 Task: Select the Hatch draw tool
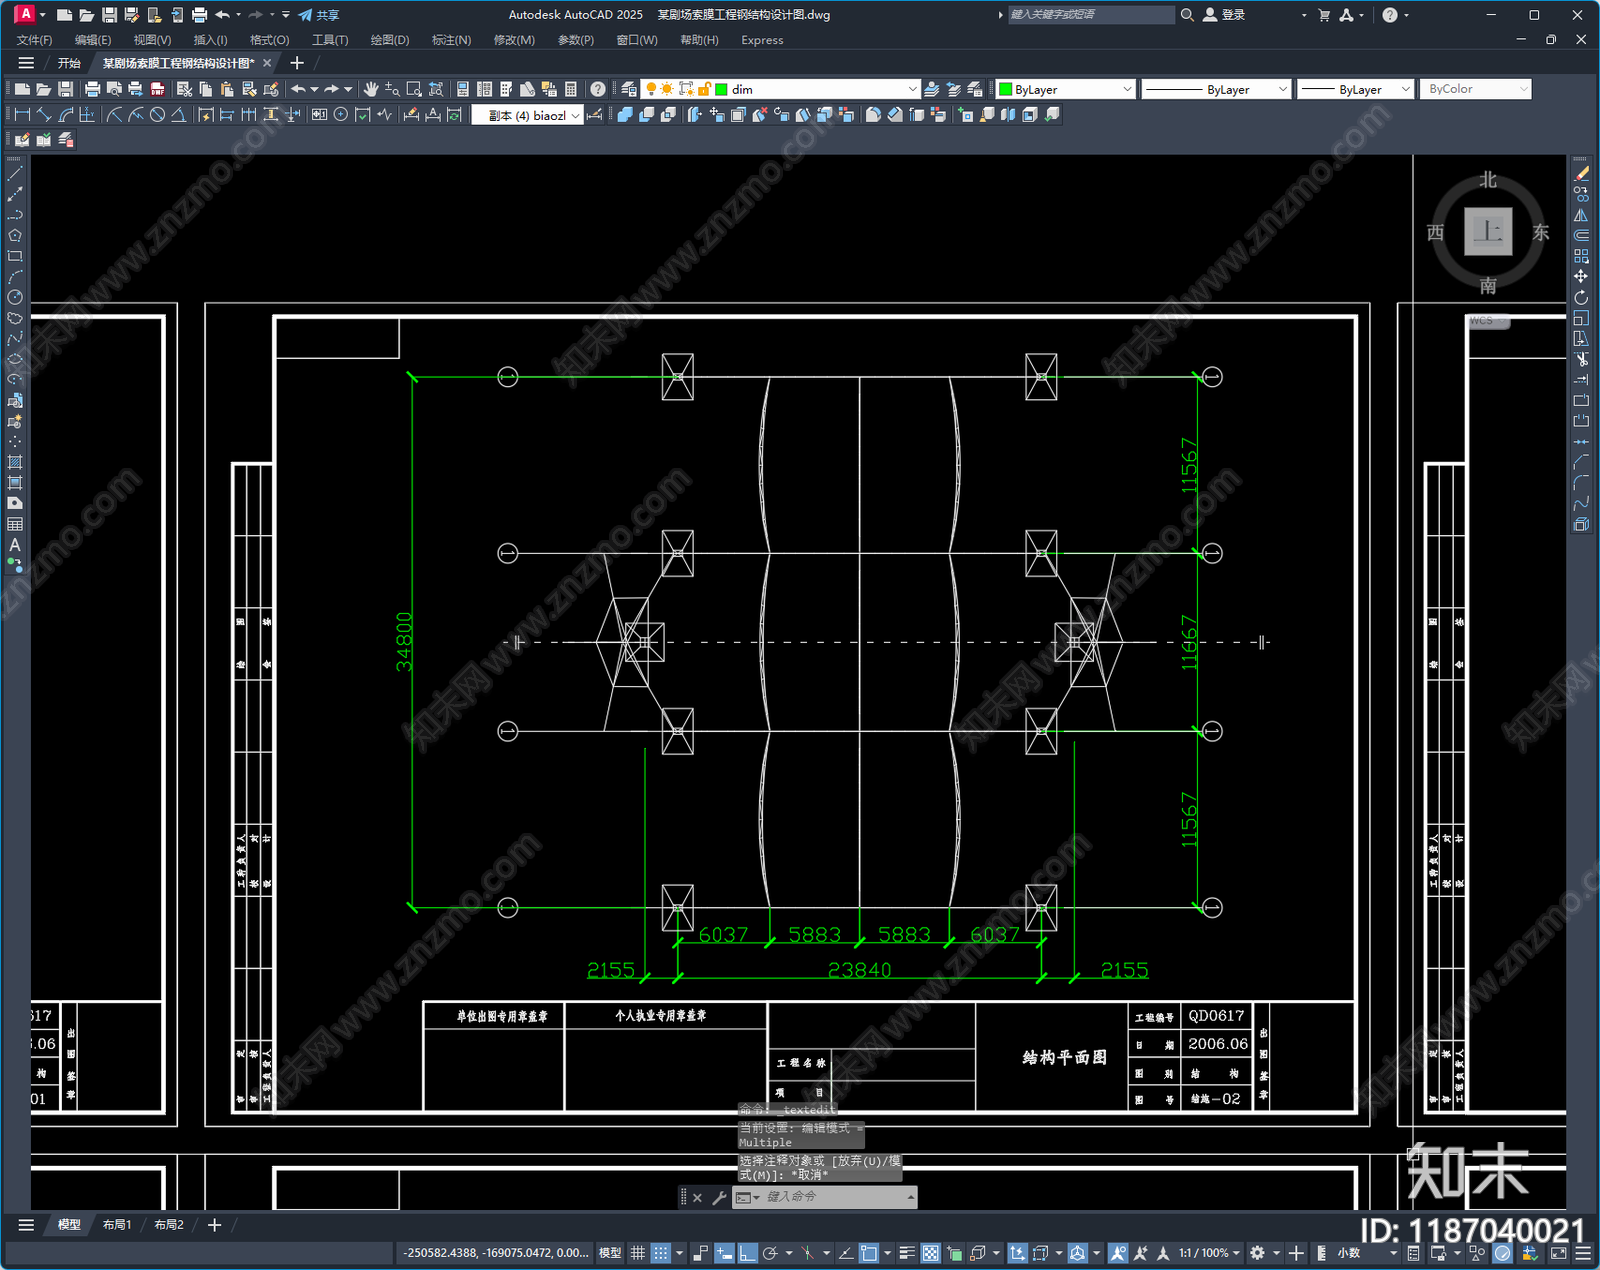15,462
